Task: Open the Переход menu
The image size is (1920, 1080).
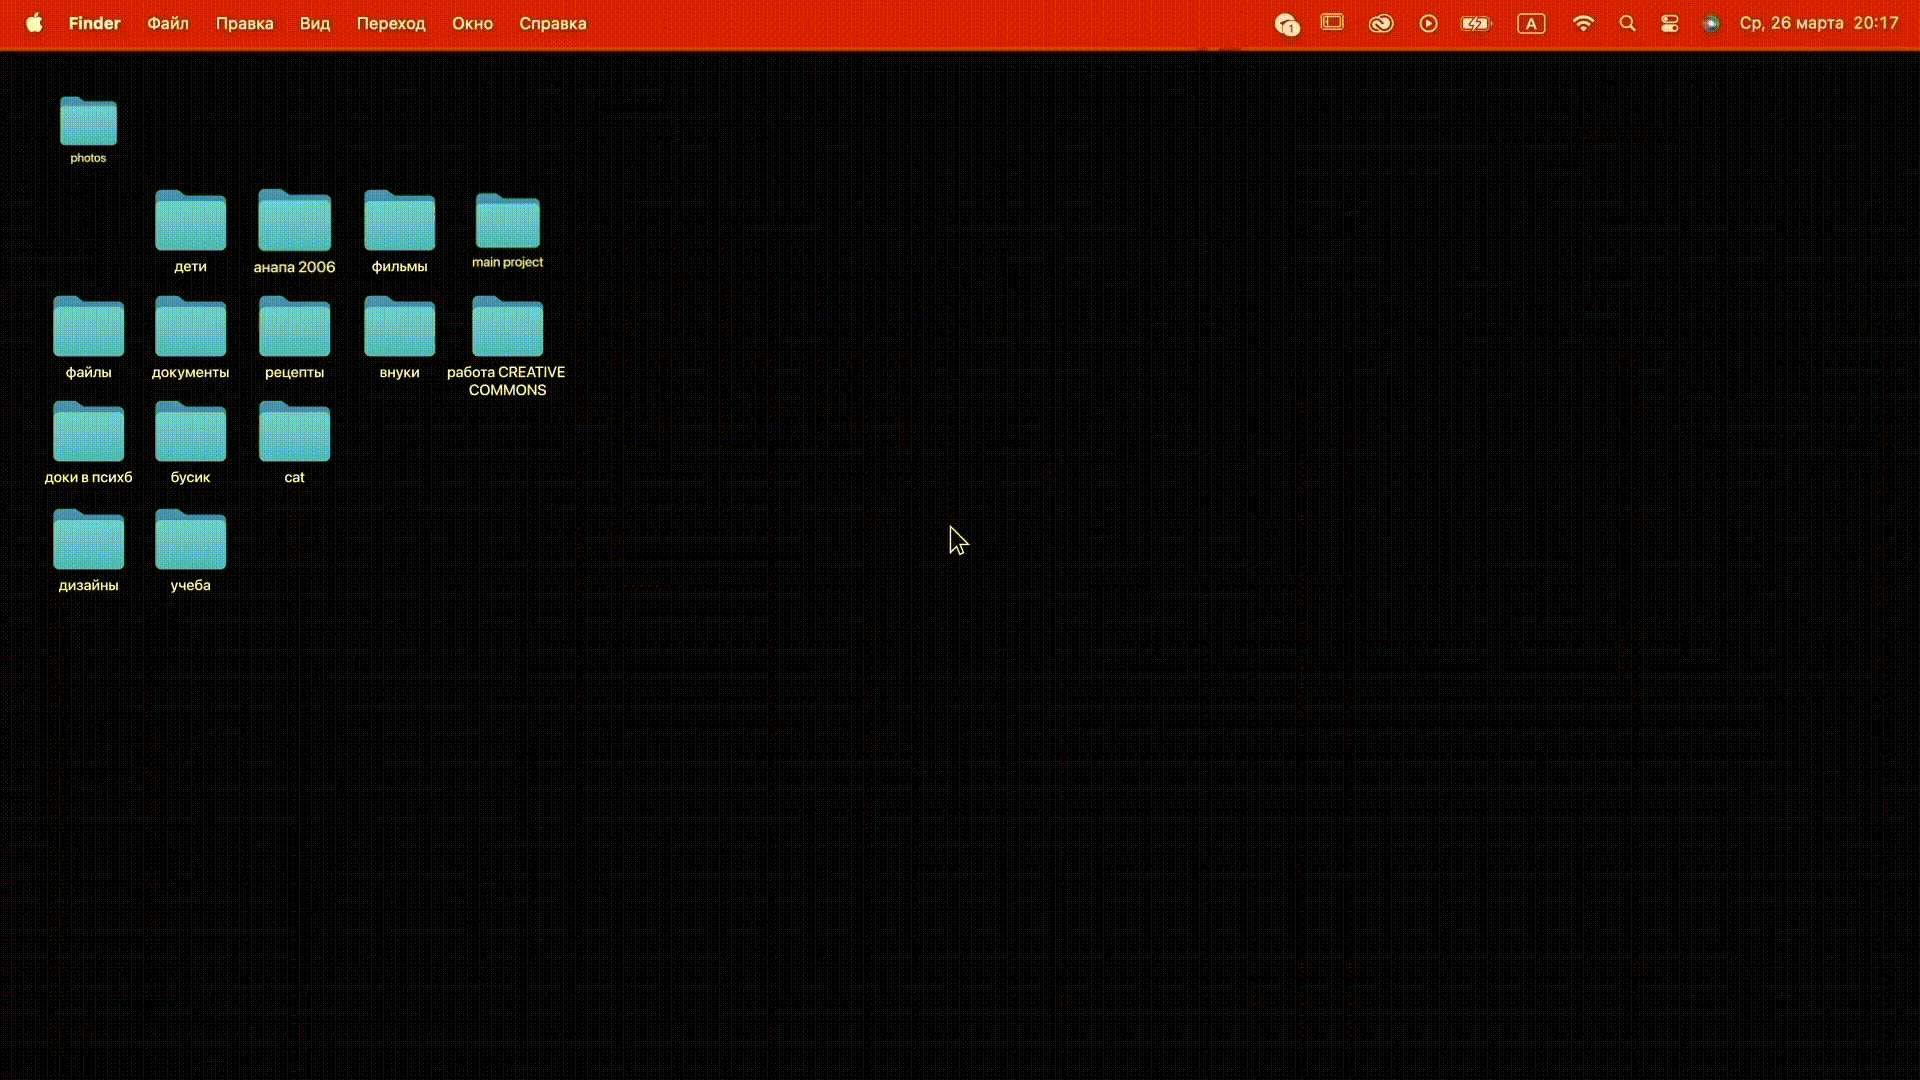Action: click(391, 23)
